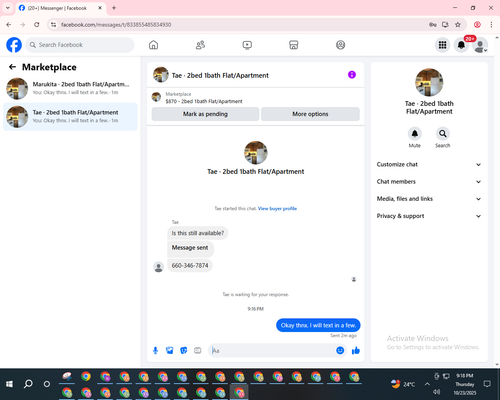Click the 660-346-7874 message bubble

click(x=190, y=266)
